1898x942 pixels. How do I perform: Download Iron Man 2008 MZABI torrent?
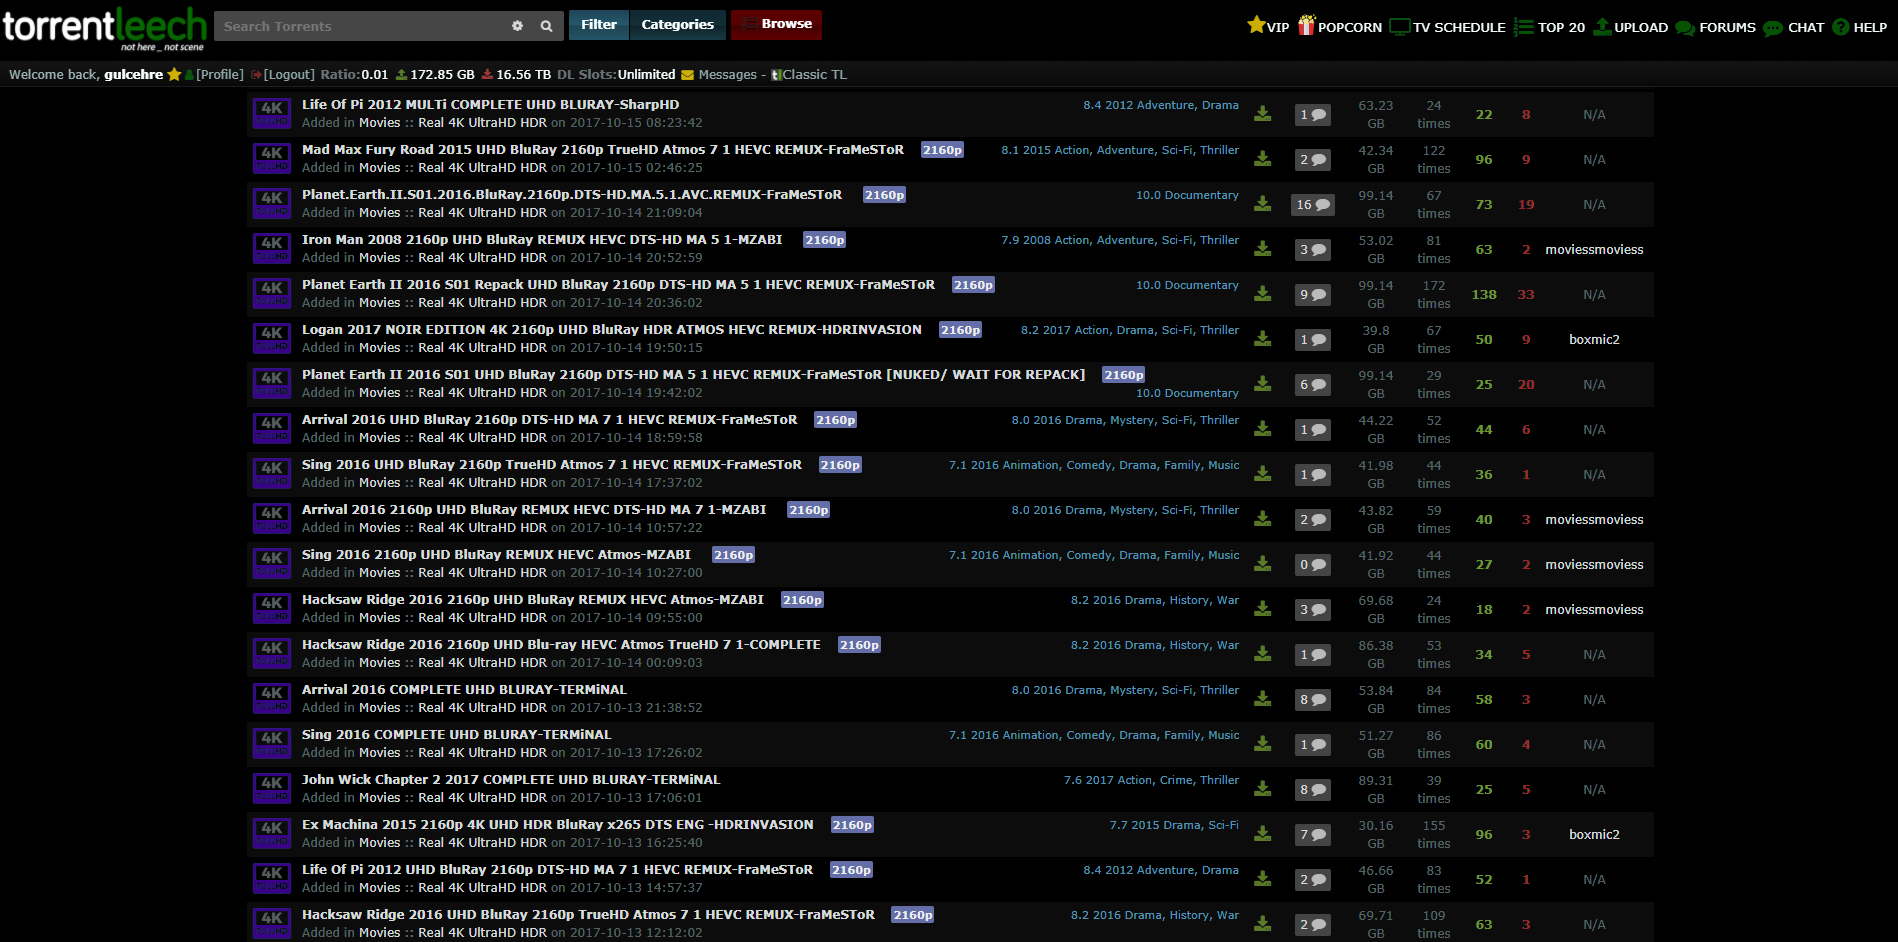[x=1263, y=249]
